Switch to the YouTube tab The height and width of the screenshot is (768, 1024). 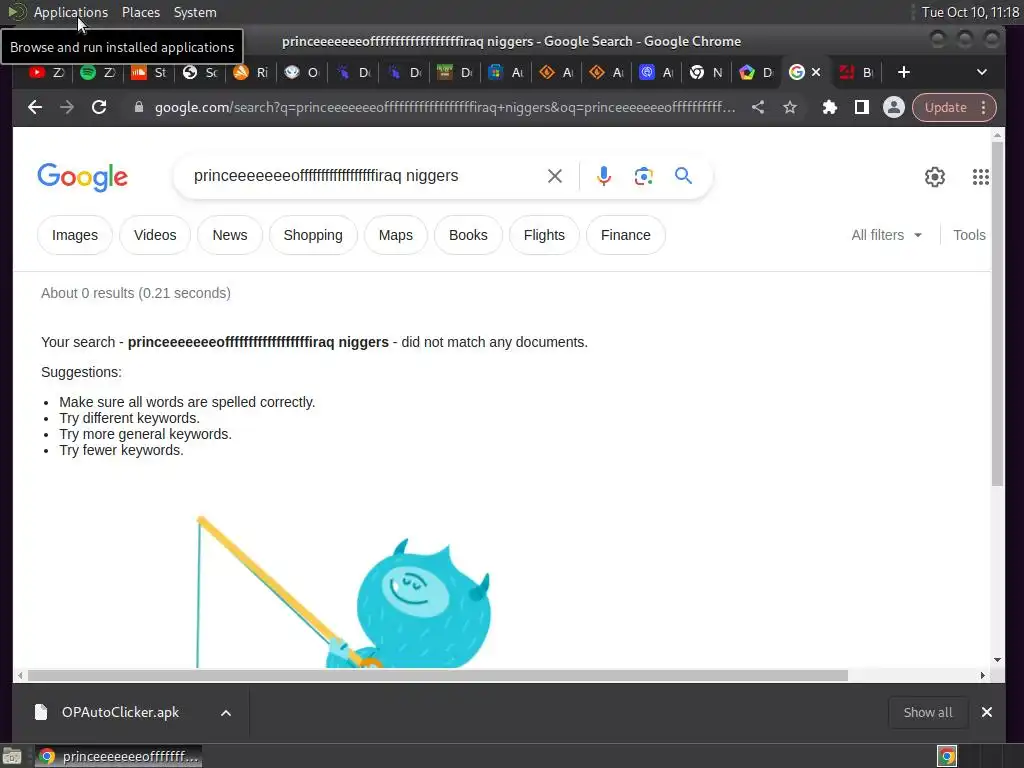46,72
